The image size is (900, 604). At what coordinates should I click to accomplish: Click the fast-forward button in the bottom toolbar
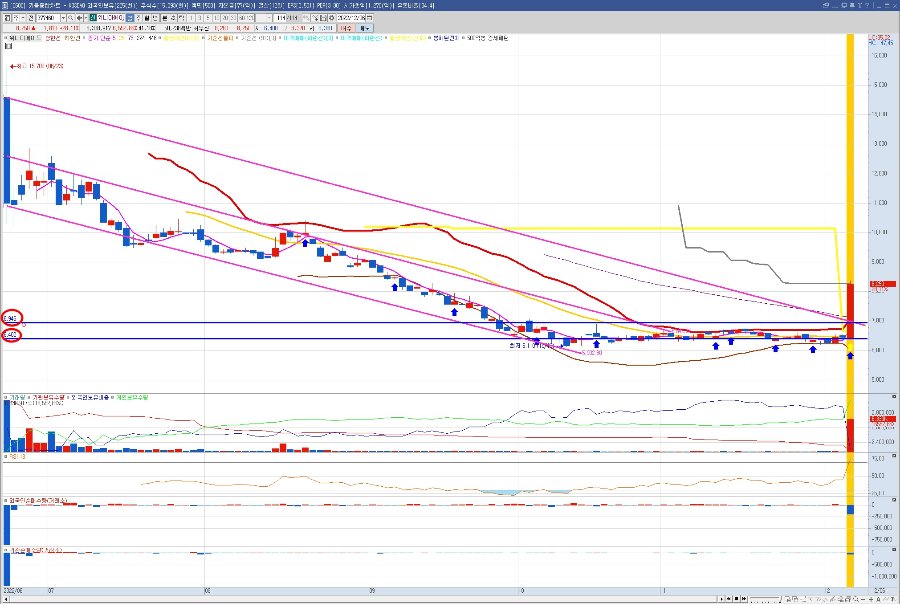point(744,599)
